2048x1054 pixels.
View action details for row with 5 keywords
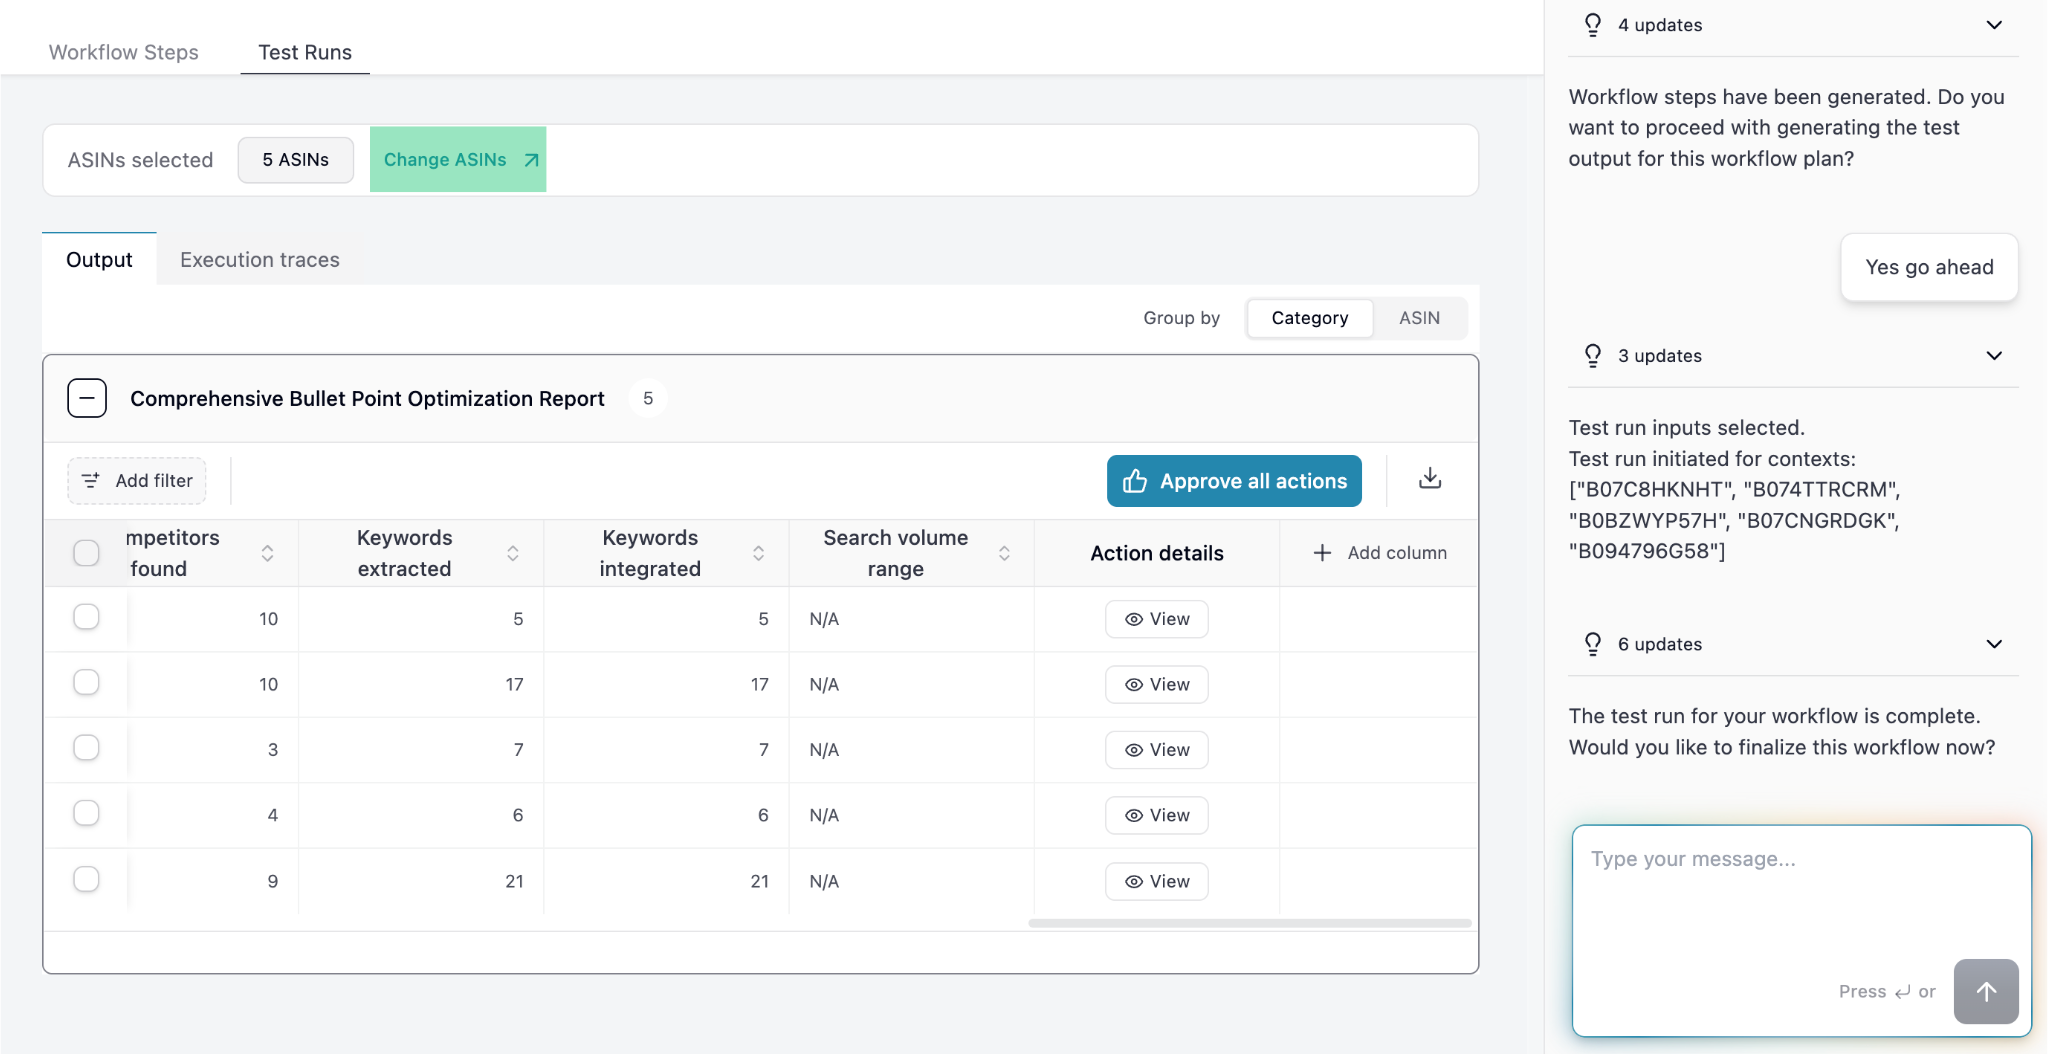(1157, 619)
